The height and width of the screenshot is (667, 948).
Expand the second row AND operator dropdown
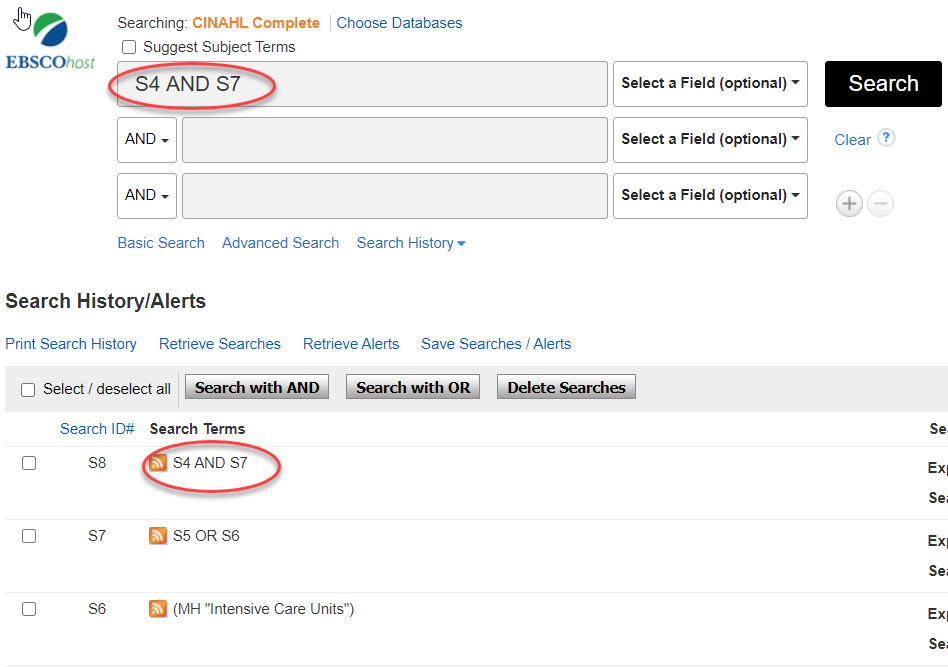click(x=146, y=140)
